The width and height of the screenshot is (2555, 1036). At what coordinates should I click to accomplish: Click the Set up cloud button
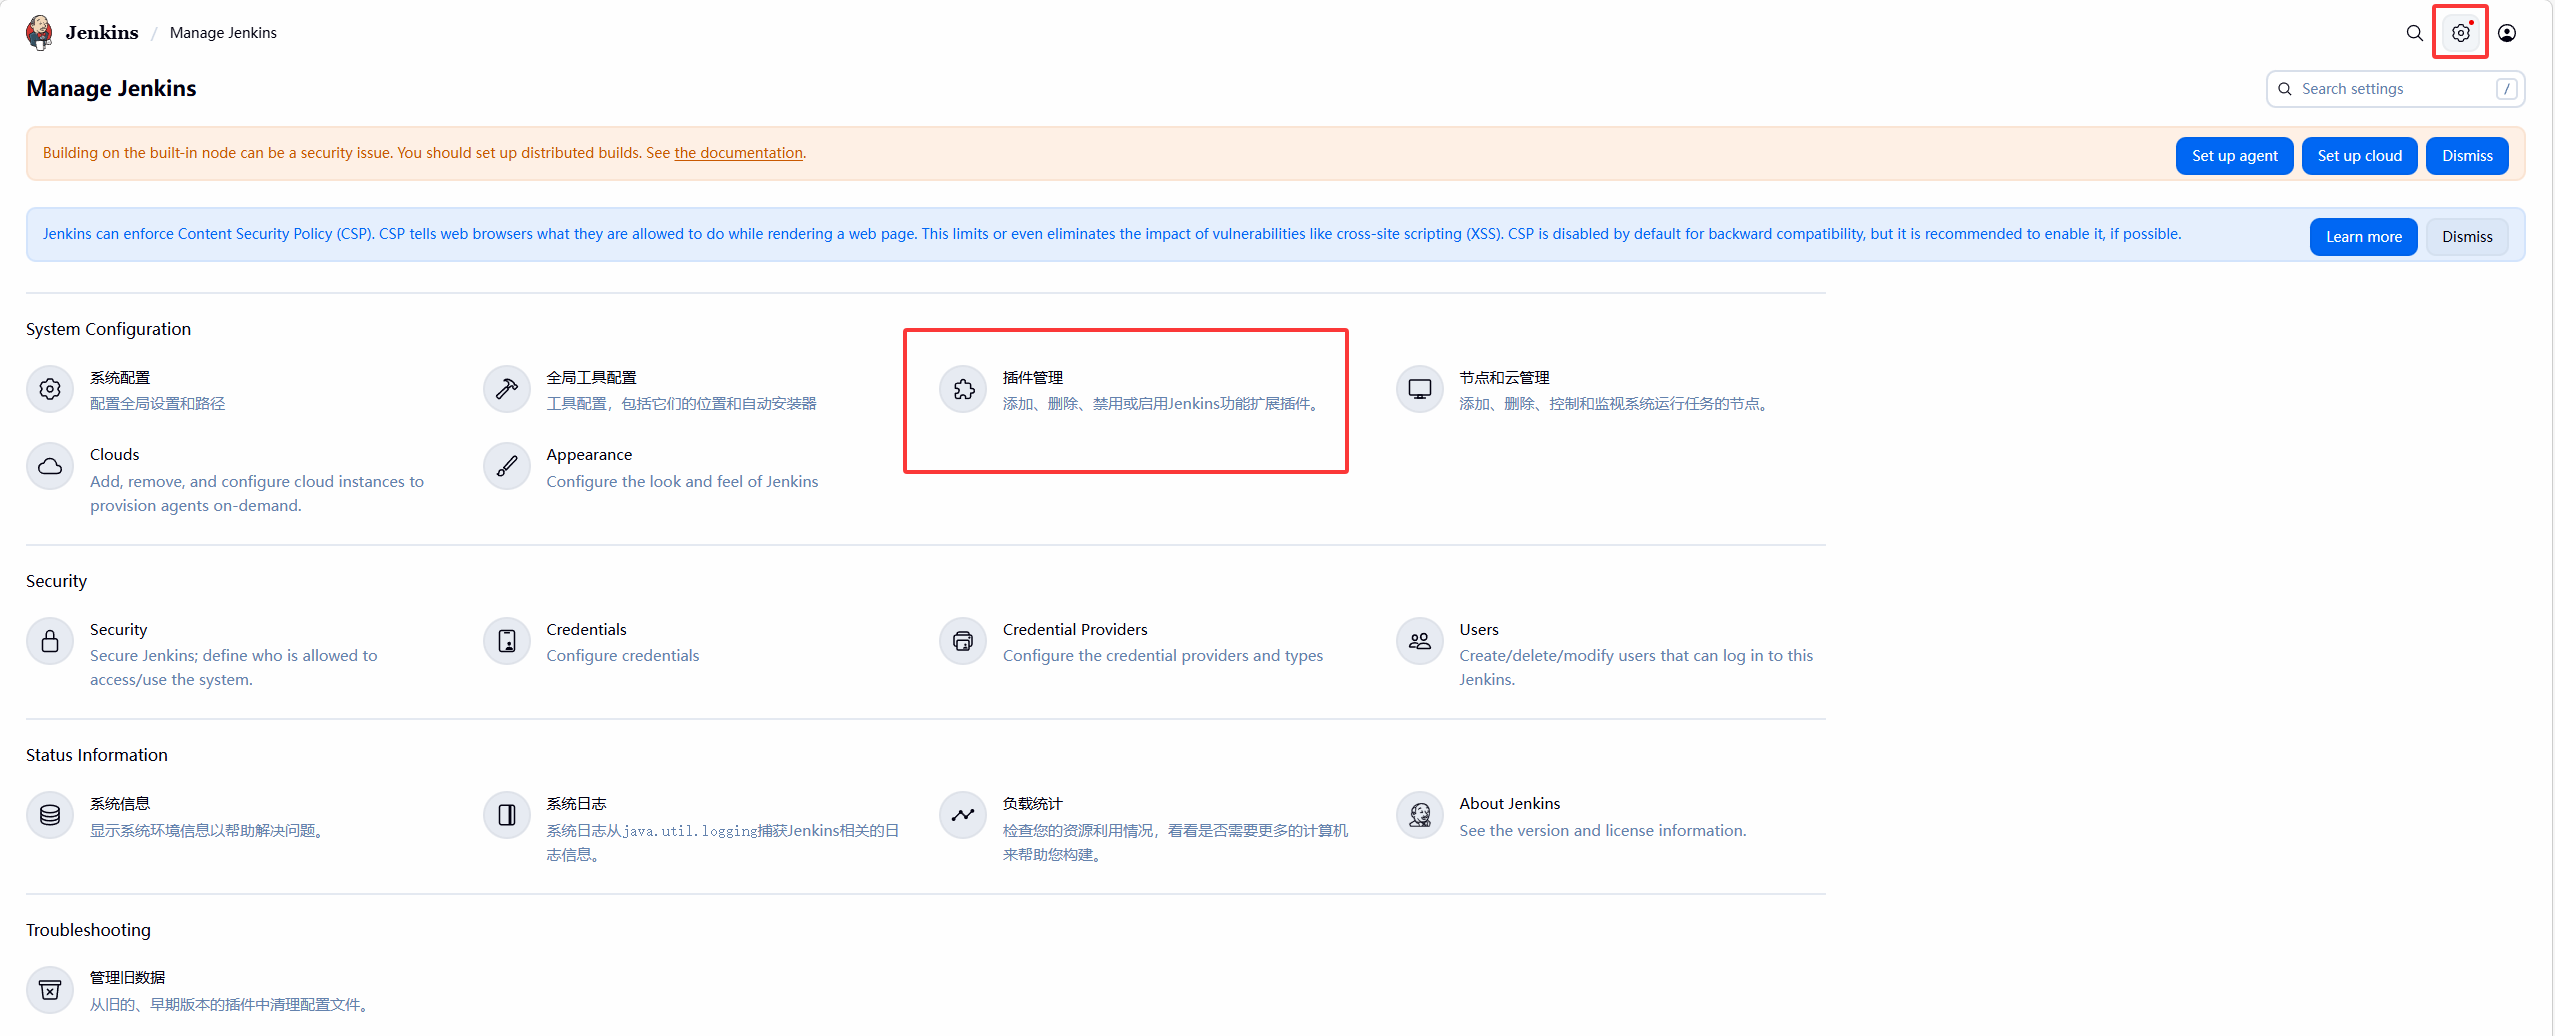[x=2359, y=156]
